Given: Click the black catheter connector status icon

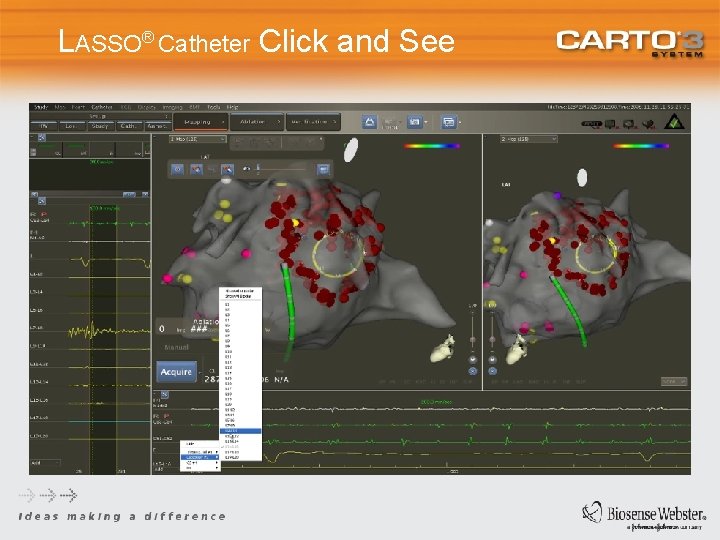Looking at the screenshot, I should pyautogui.click(x=591, y=124).
